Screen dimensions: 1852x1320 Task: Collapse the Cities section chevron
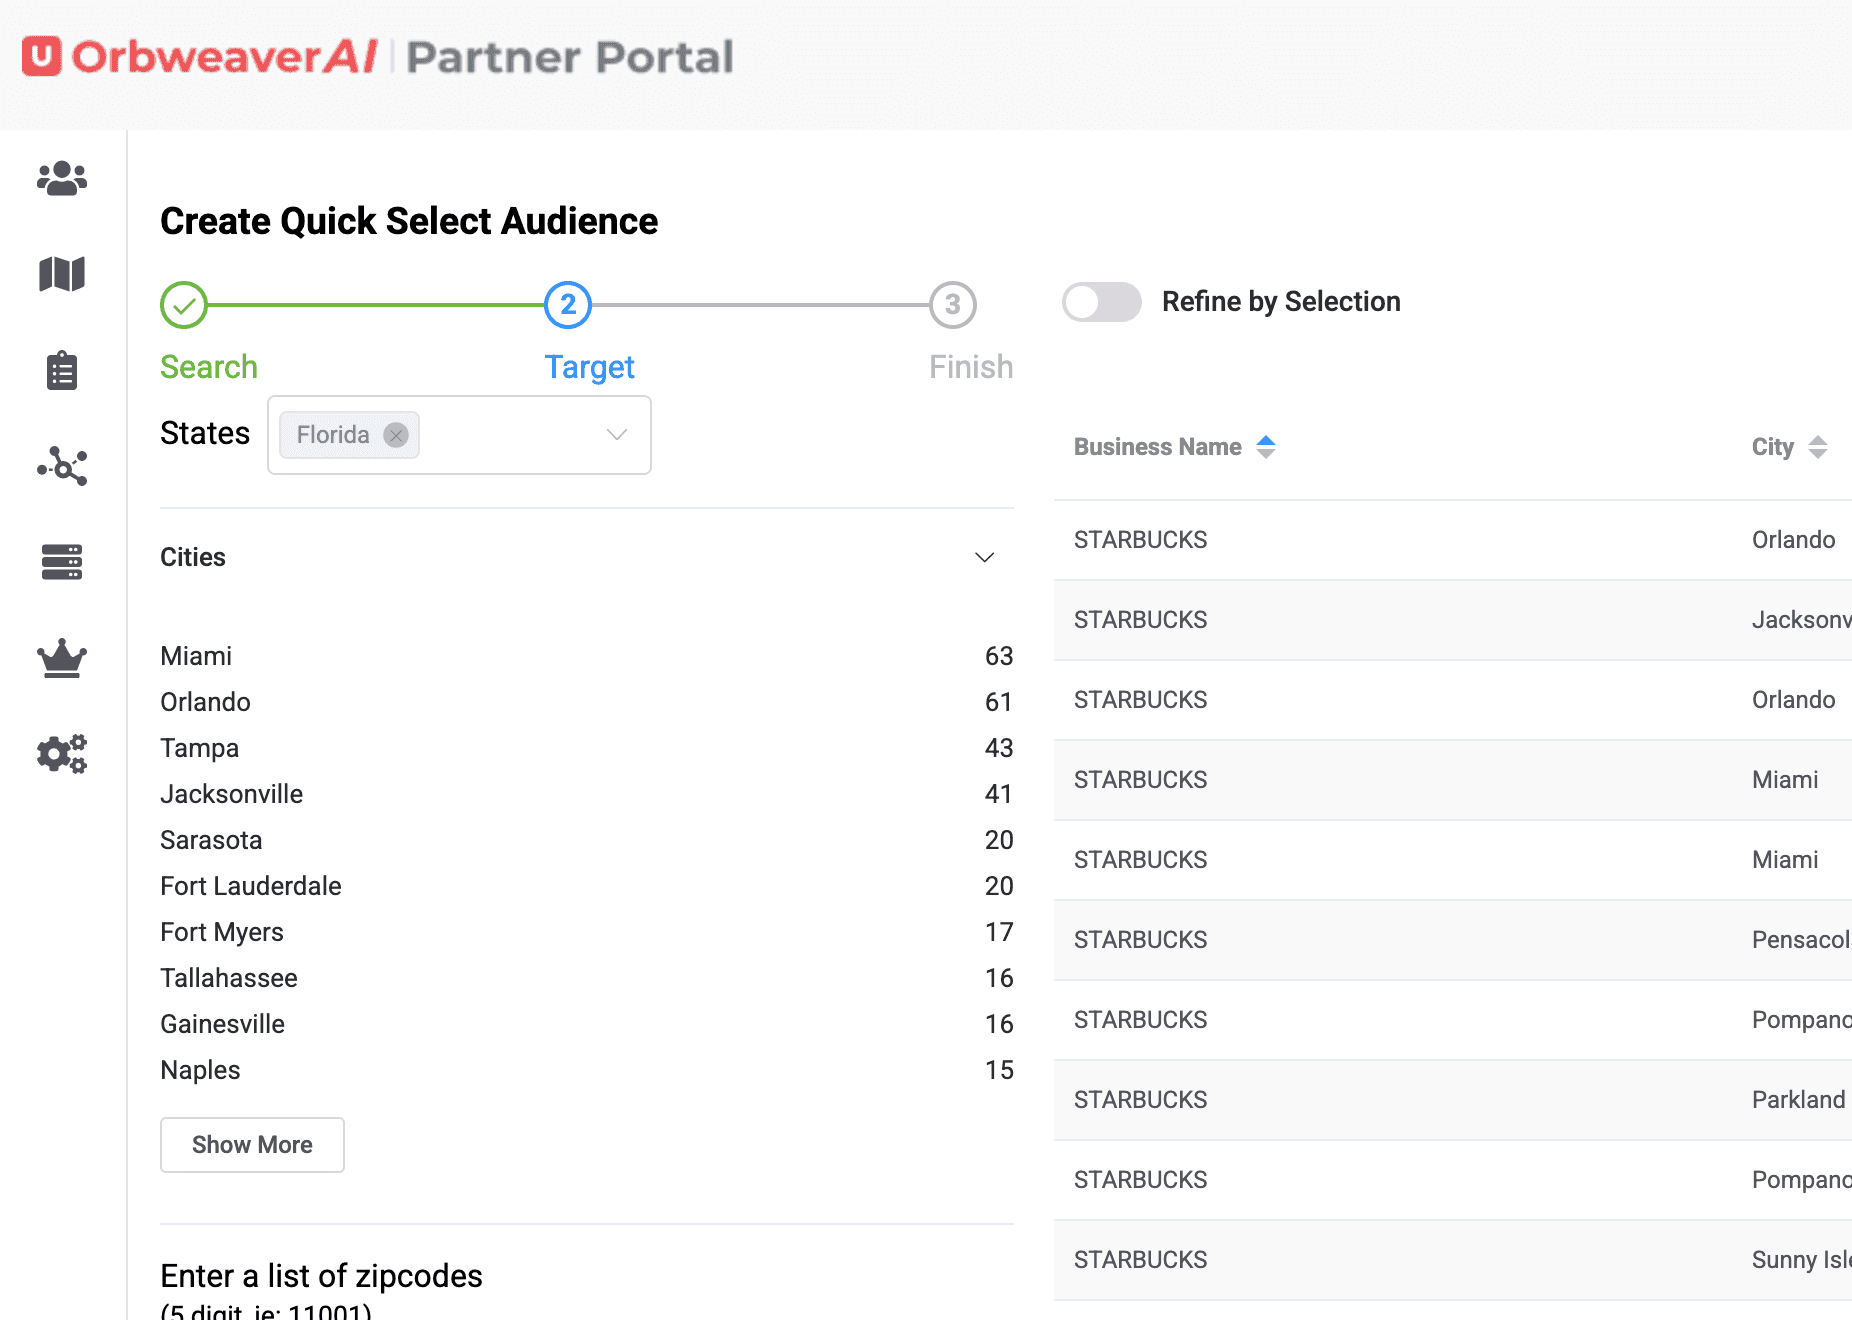(x=984, y=557)
